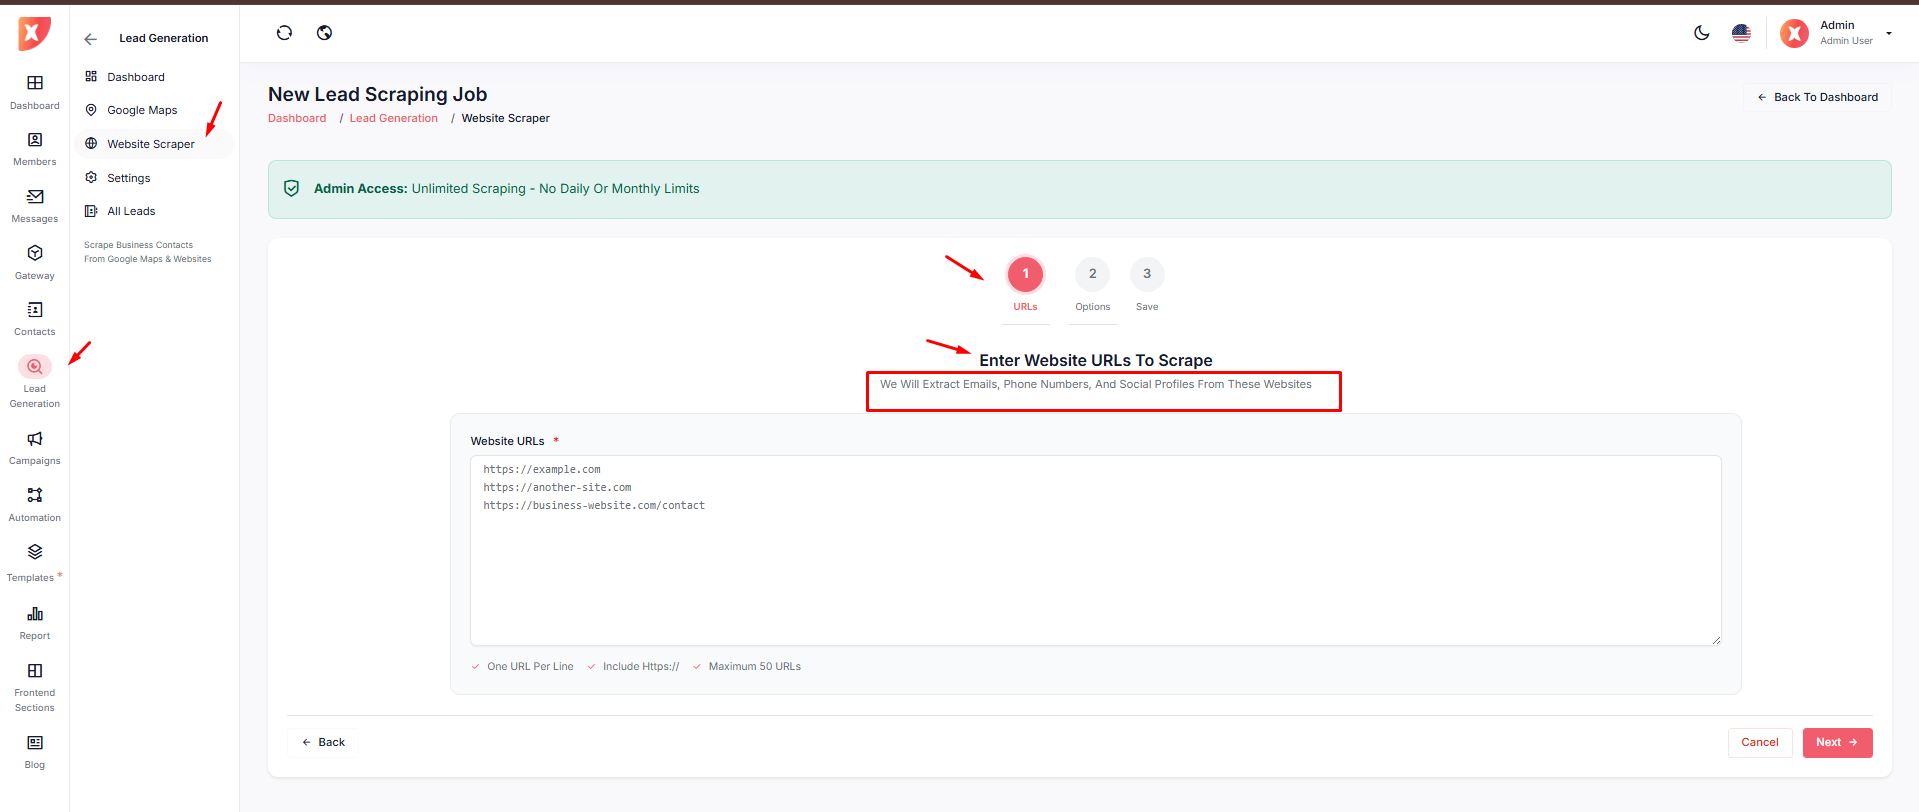Click the Cancel button

pyautogui.click(x=1759, y=742)
